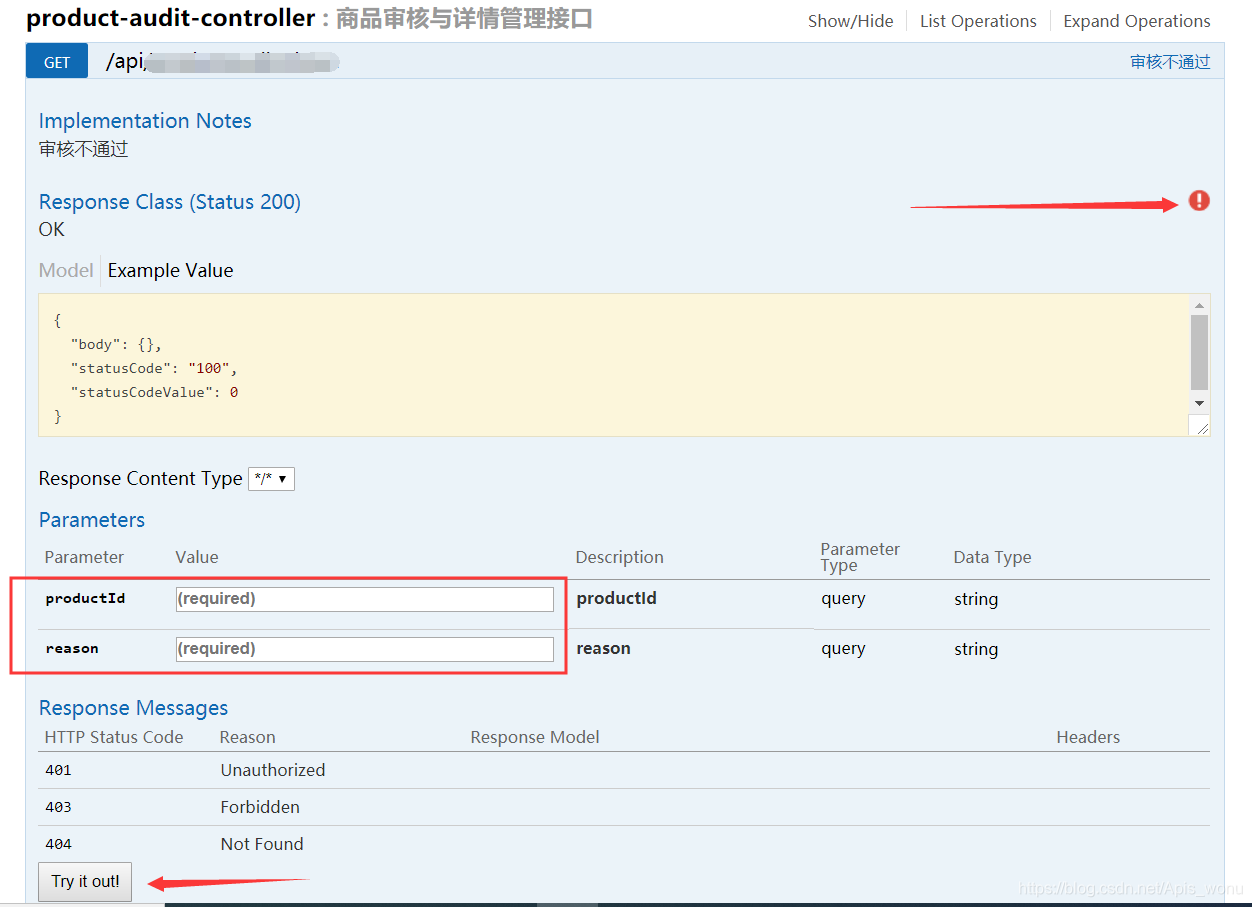Select the HTTP Status Code column header

click(x=114, y=737)
